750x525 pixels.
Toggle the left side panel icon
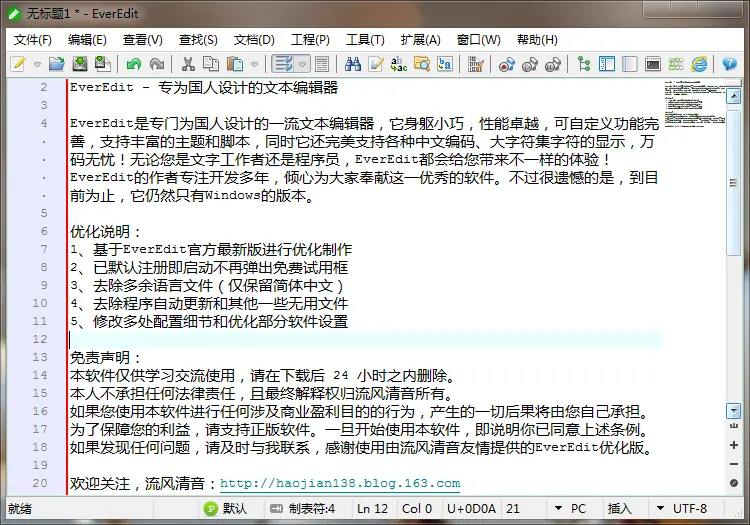[607, 64]
